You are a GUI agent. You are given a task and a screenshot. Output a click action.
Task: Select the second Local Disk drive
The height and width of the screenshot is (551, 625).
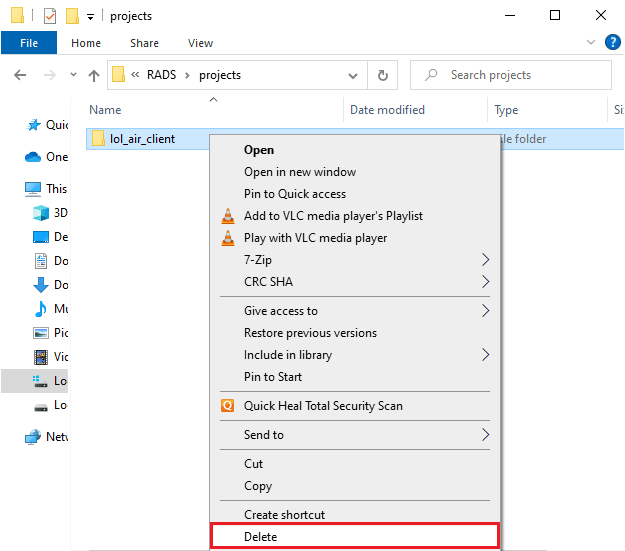click(50, 405)
